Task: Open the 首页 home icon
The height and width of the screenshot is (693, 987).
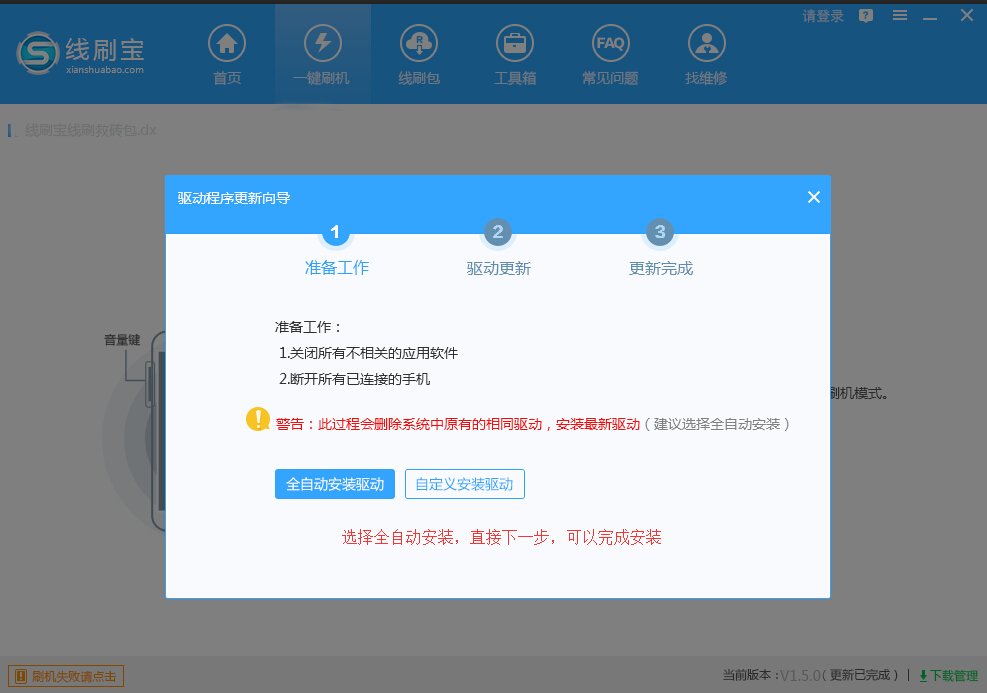Action: (x=226, y=43)
